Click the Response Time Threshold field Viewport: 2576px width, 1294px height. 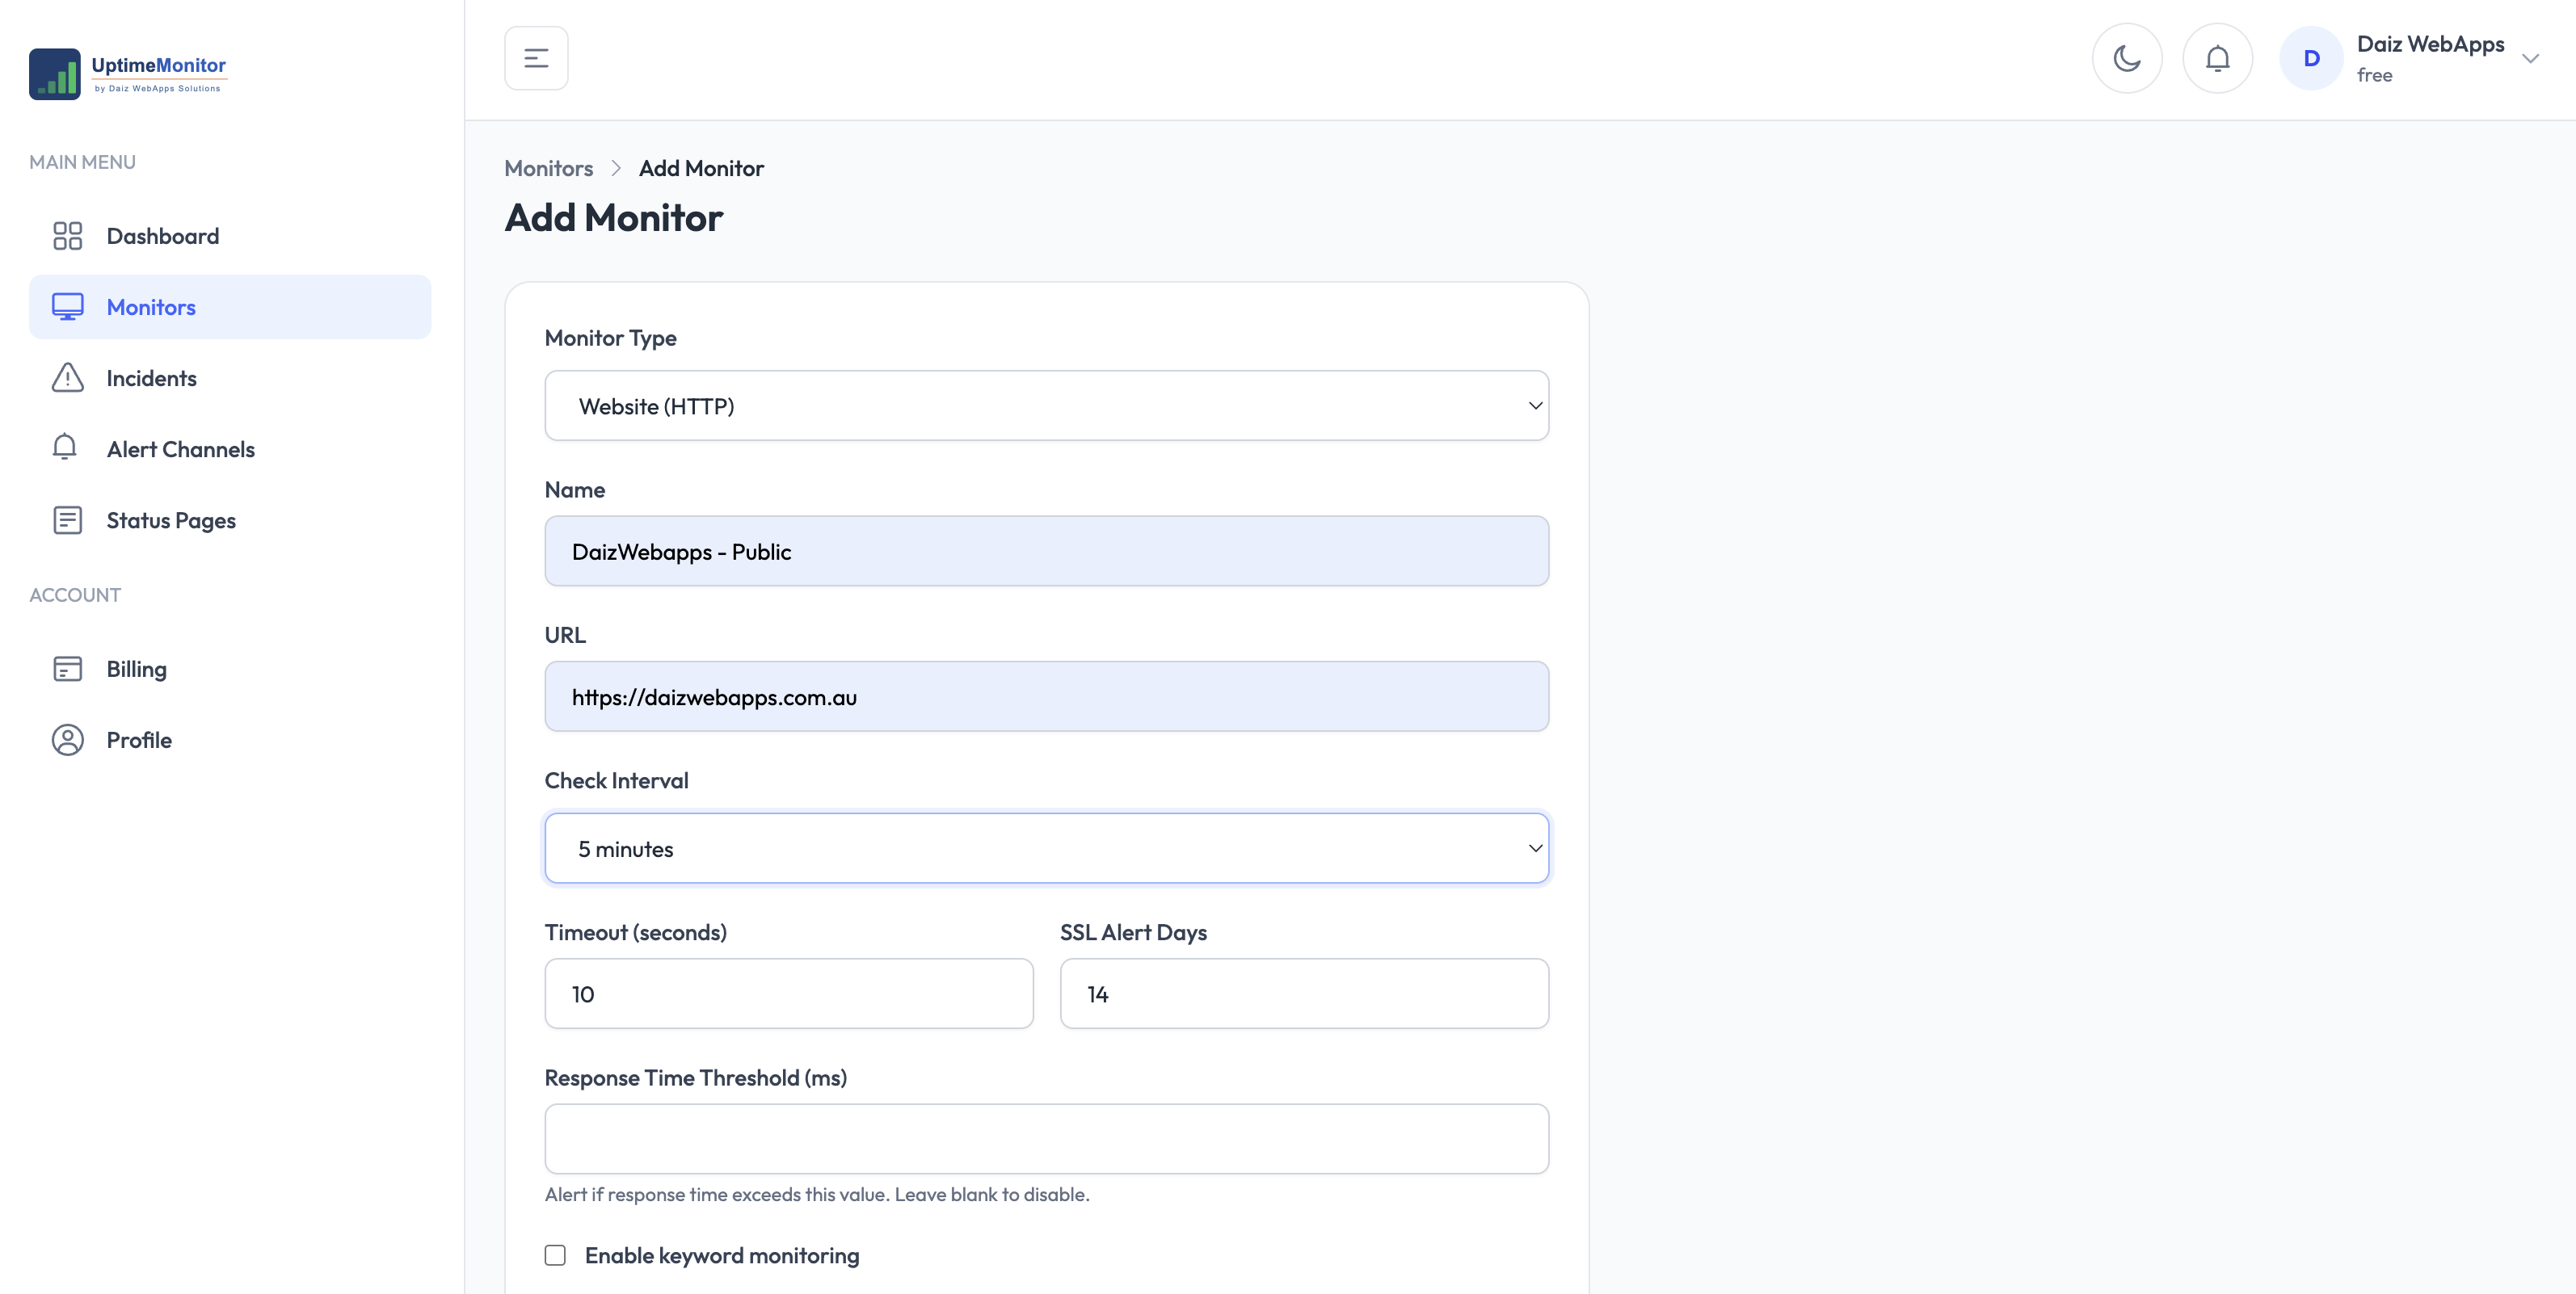(1046, 1139)
